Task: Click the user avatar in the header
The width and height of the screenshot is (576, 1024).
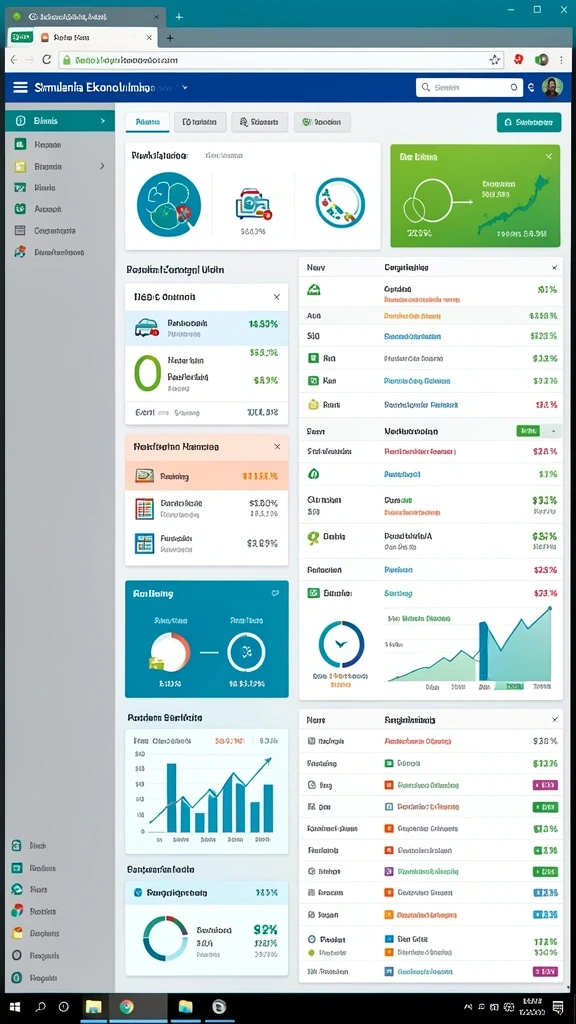Action: pyautogui.click(x=552, y=87)
